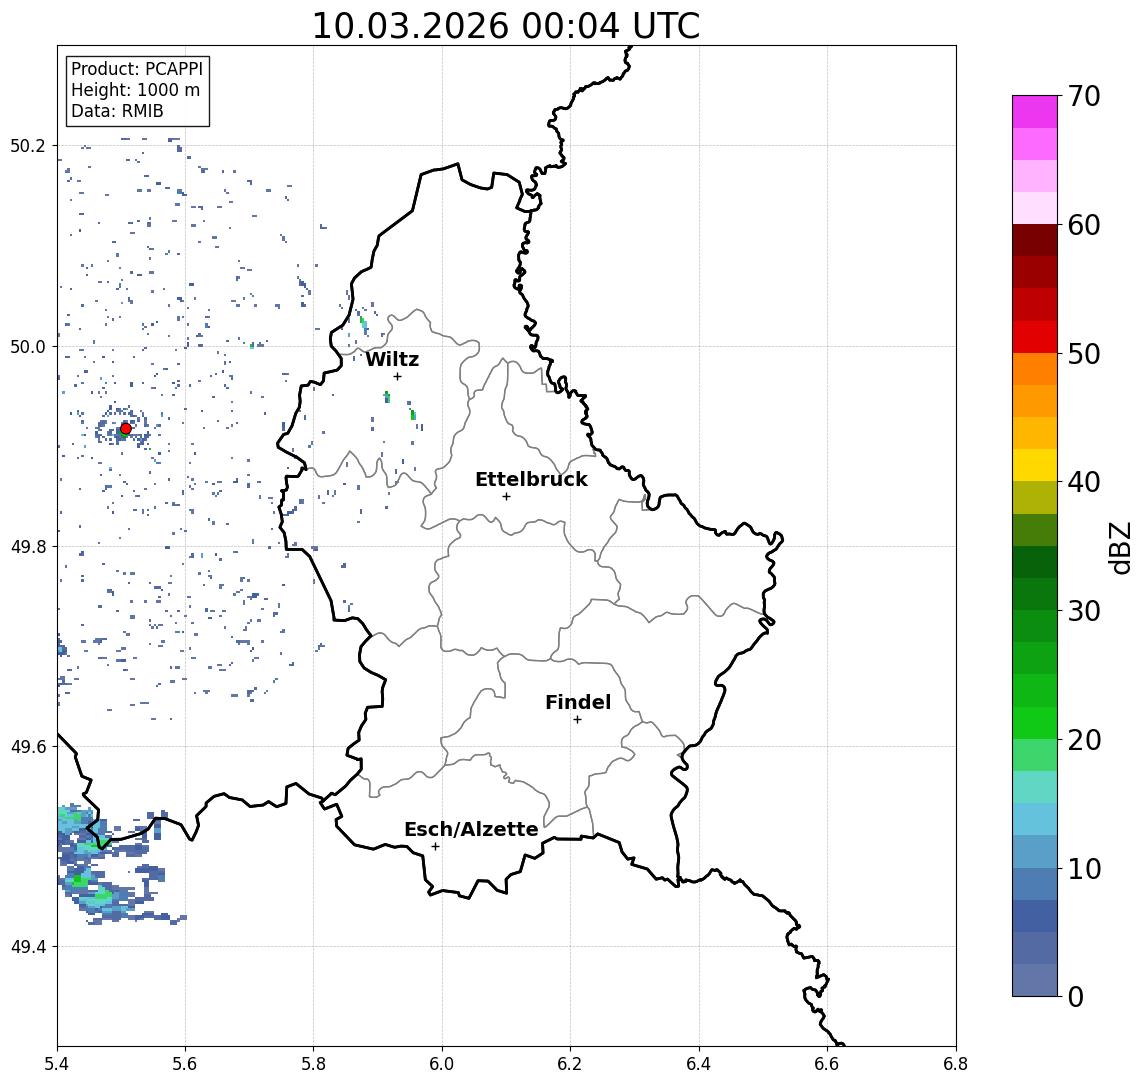Click the colorbar tick label 0
The image size is (1145, 1084).
[x=1076, y=996]
